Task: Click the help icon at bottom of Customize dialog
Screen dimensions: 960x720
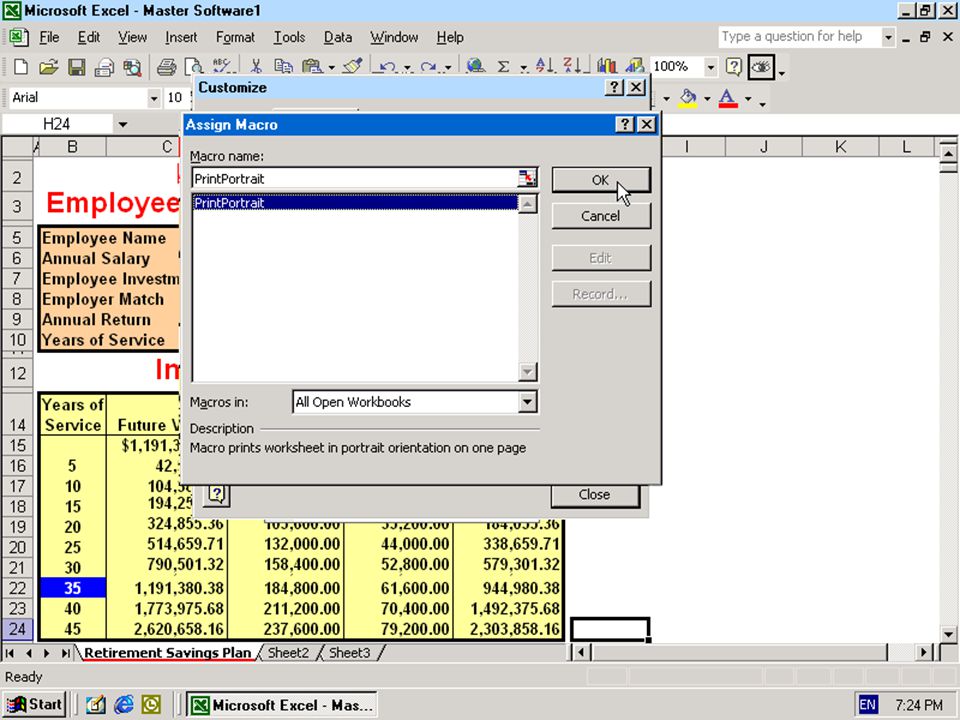Action: pyautogui.click(x=217, y=494)
